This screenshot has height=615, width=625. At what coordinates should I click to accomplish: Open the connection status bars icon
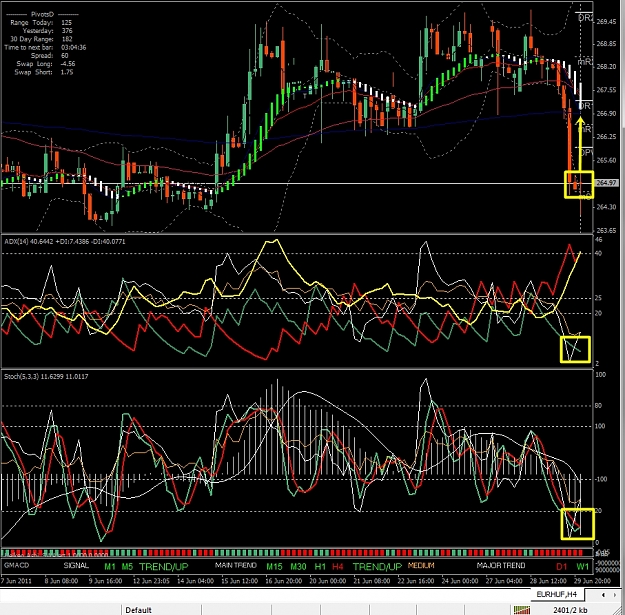522,610
